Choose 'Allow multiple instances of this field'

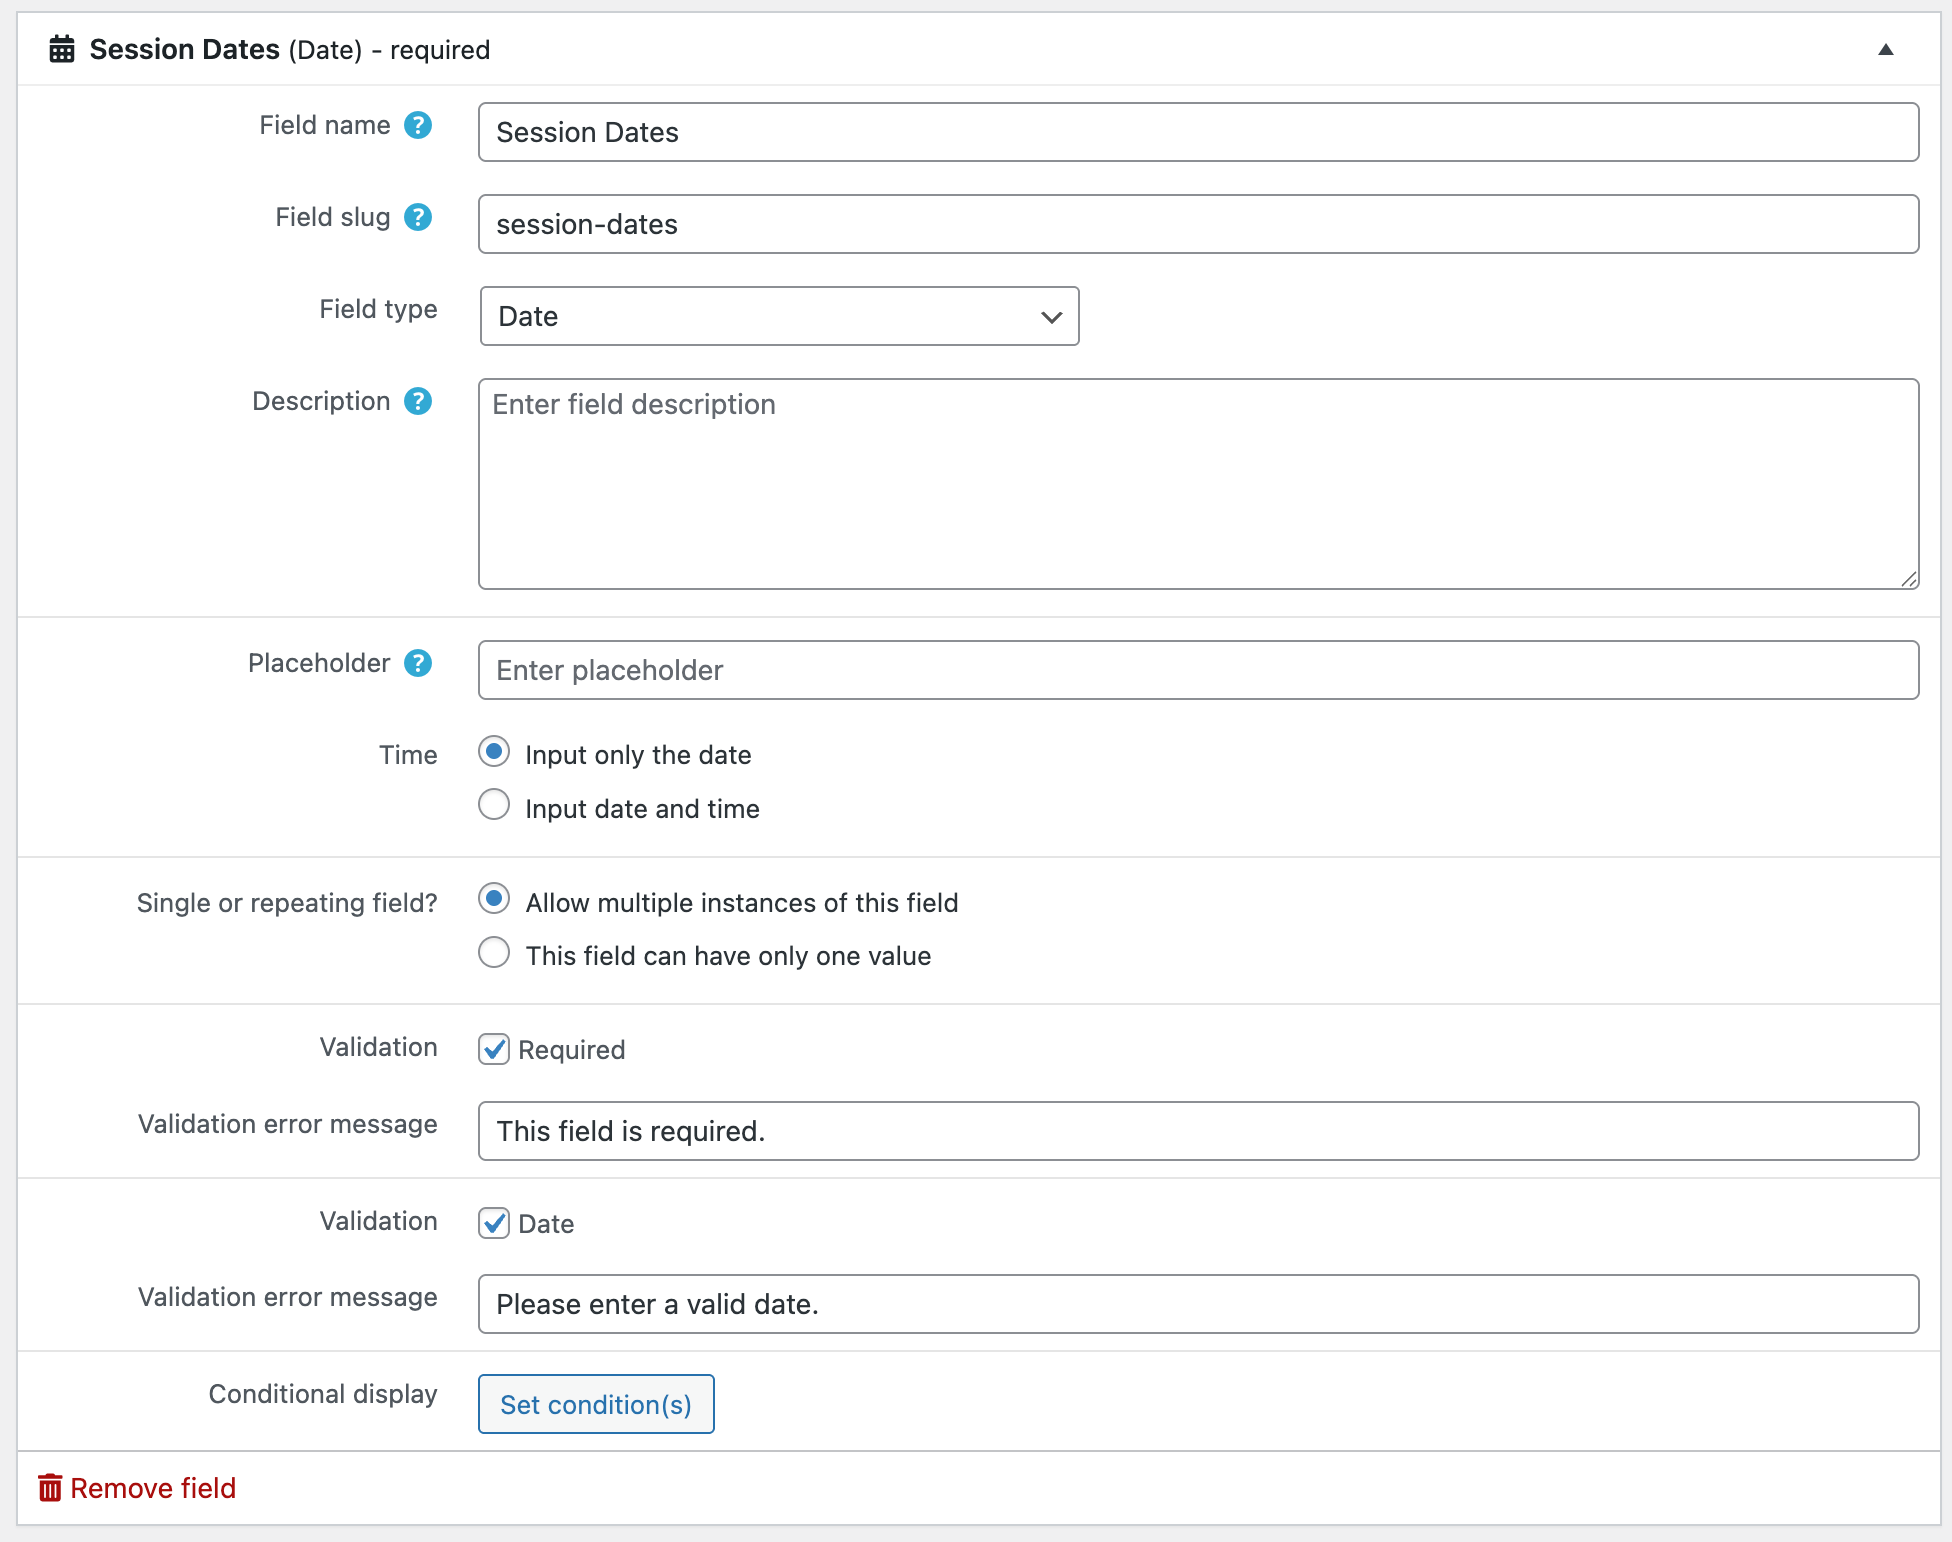pos(494,899)
